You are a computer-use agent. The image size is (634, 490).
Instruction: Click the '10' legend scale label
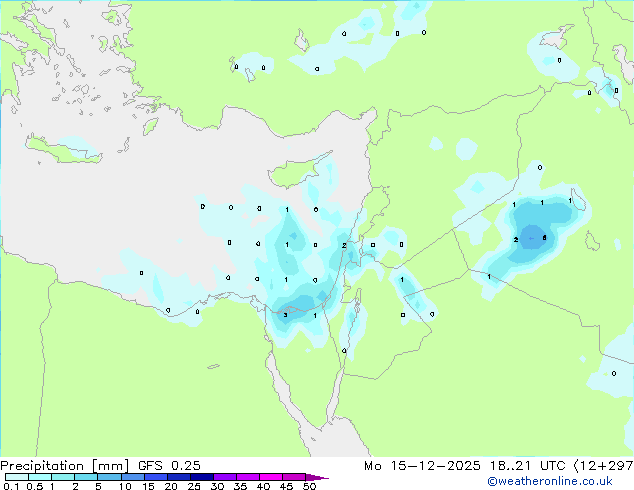pos(125,486)
